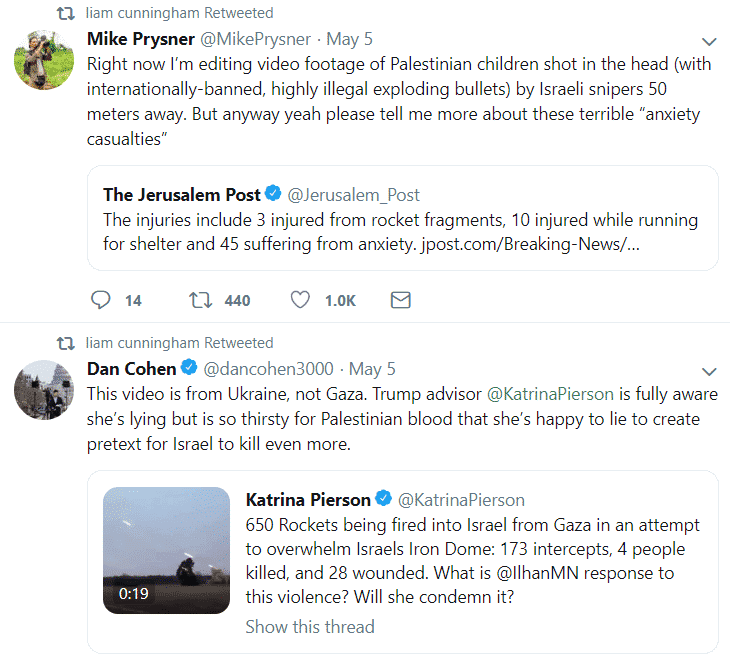Click the Show this thread link

pyautogui.click(x=310, y=627)
